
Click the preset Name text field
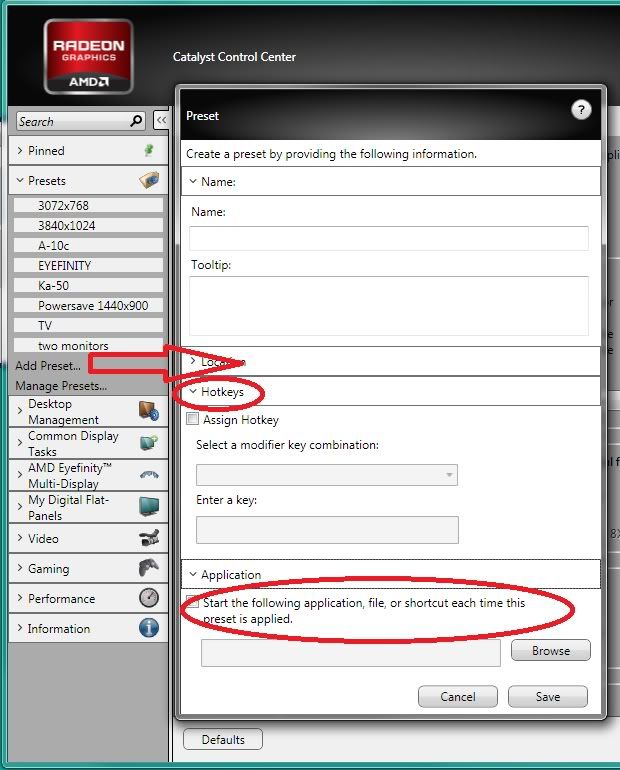[388, 238]
